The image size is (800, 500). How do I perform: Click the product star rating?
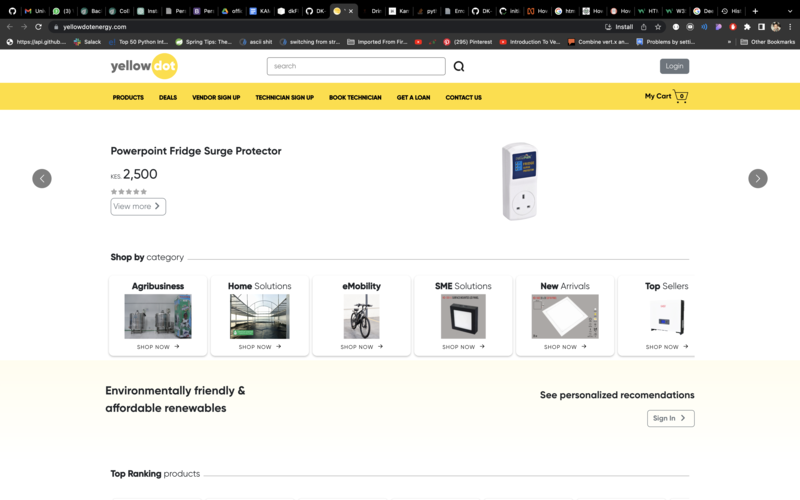tap(128, 191)
